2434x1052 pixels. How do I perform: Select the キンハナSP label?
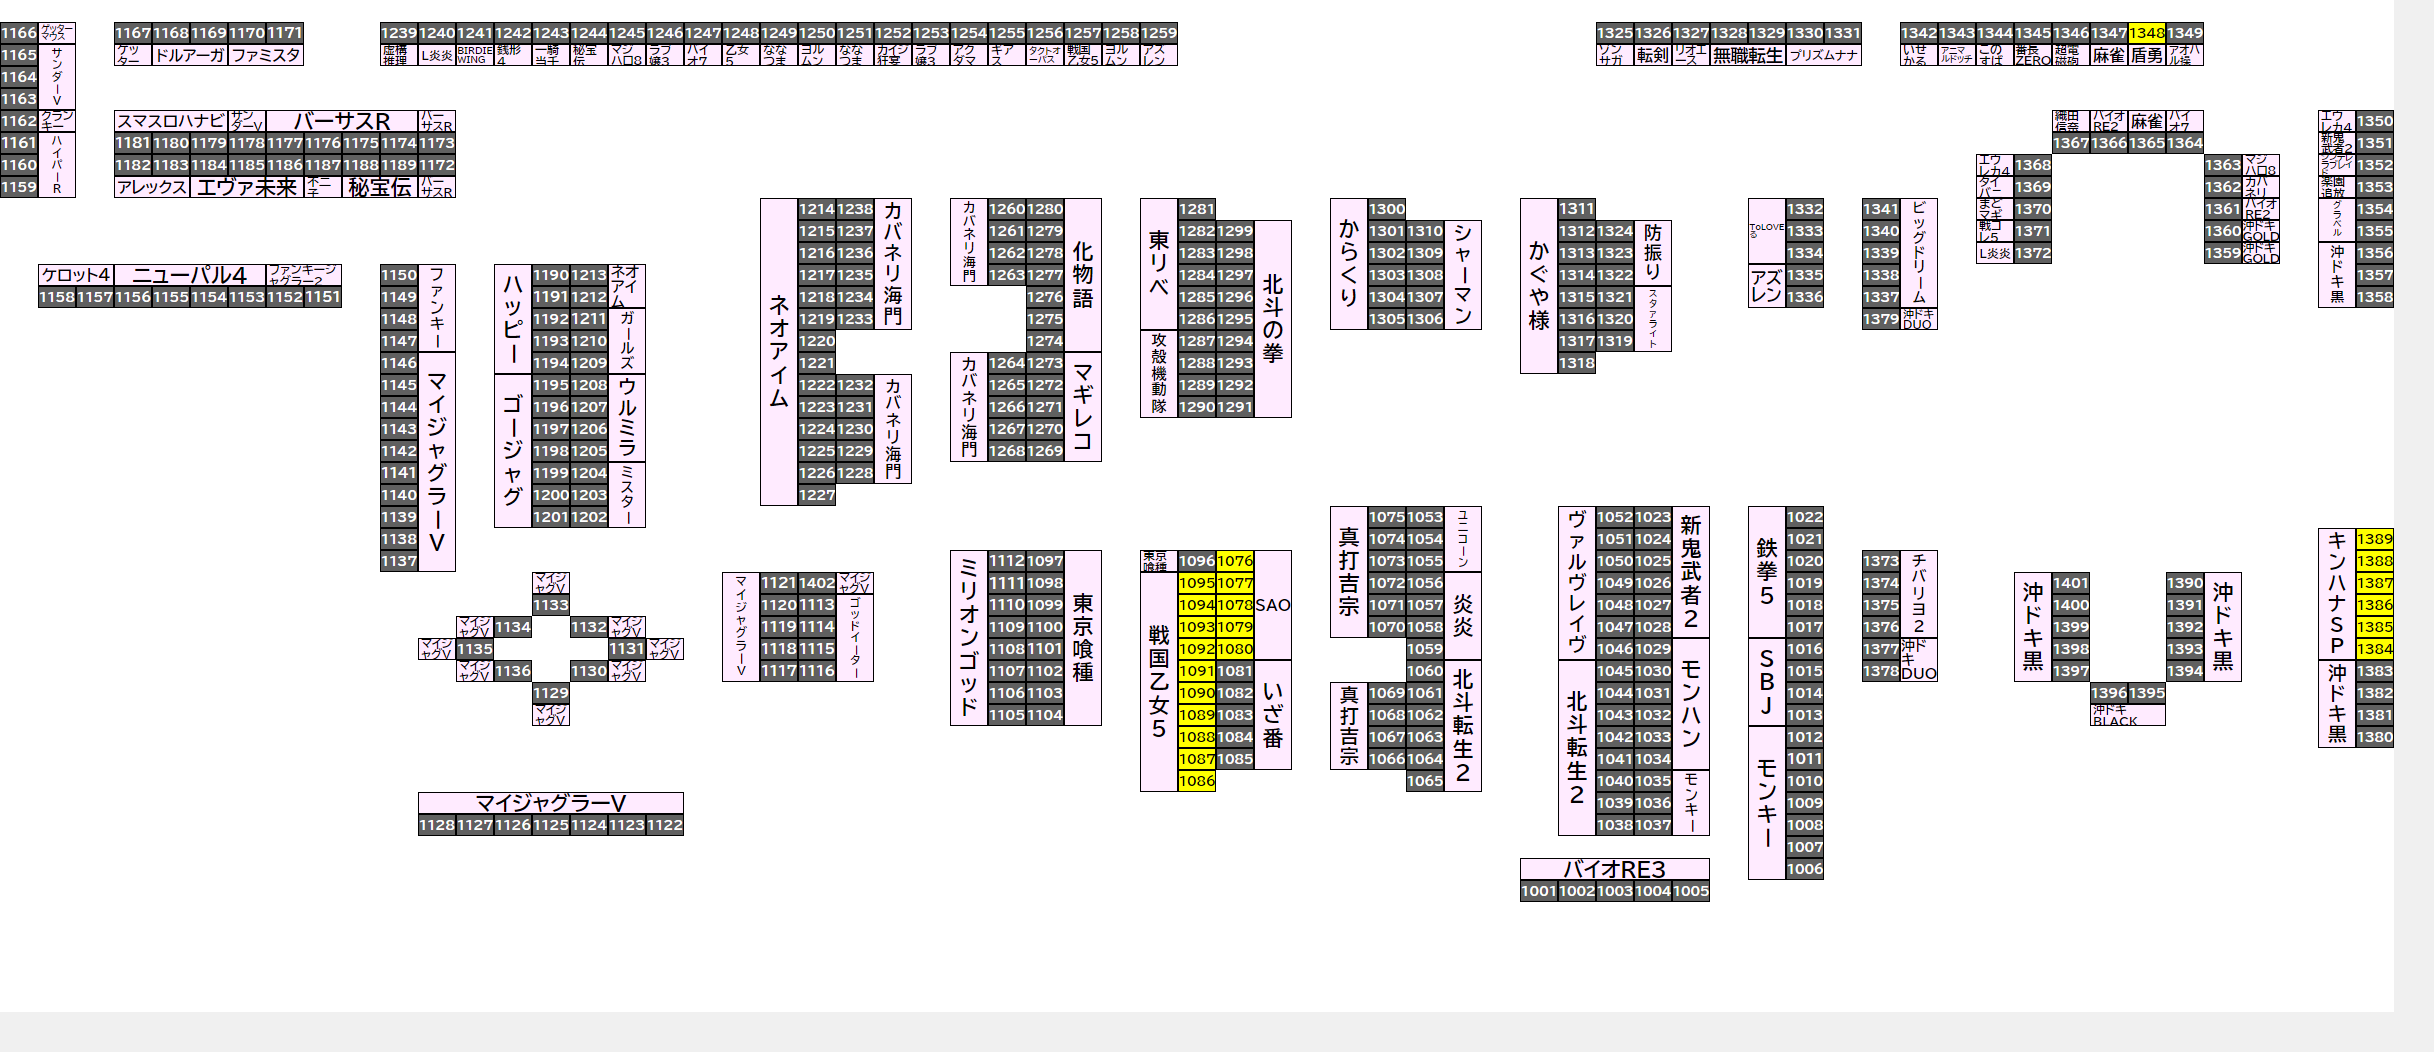click(x=2337, y=594)
